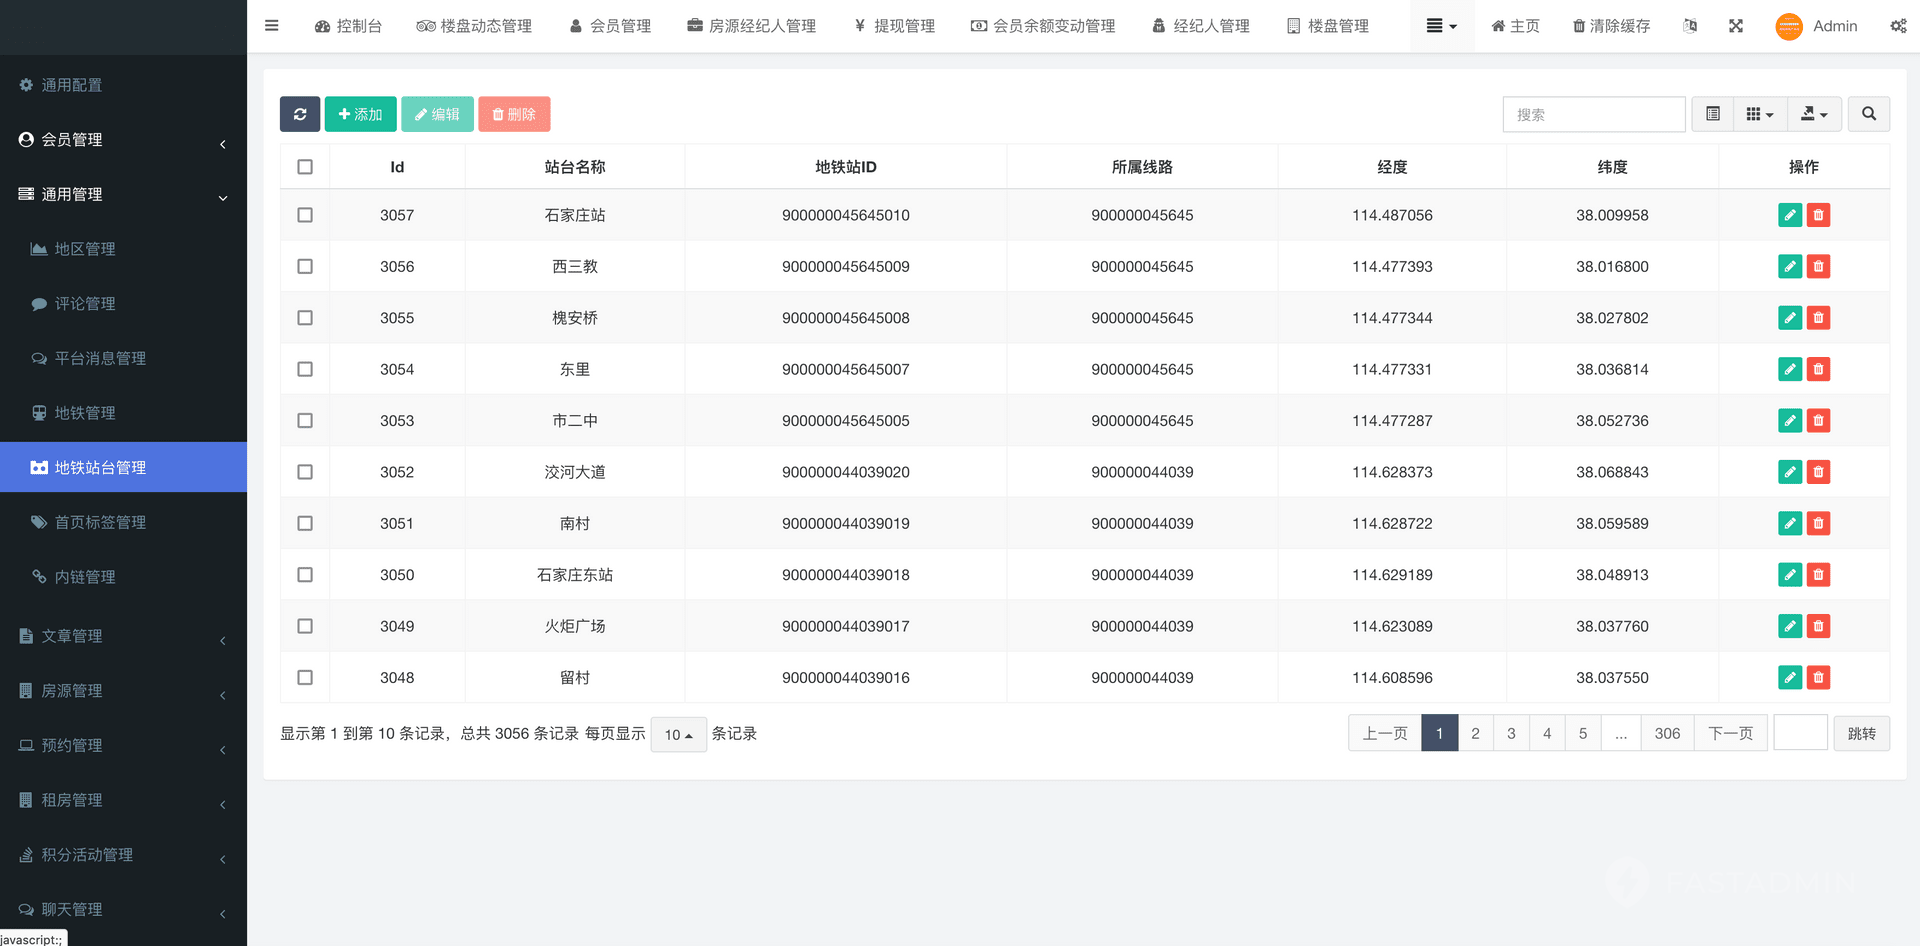1920x946 pixels.
Task: Open 评论管理 in the sidebar
Action: pyautogui.click(x=123, y=303)
